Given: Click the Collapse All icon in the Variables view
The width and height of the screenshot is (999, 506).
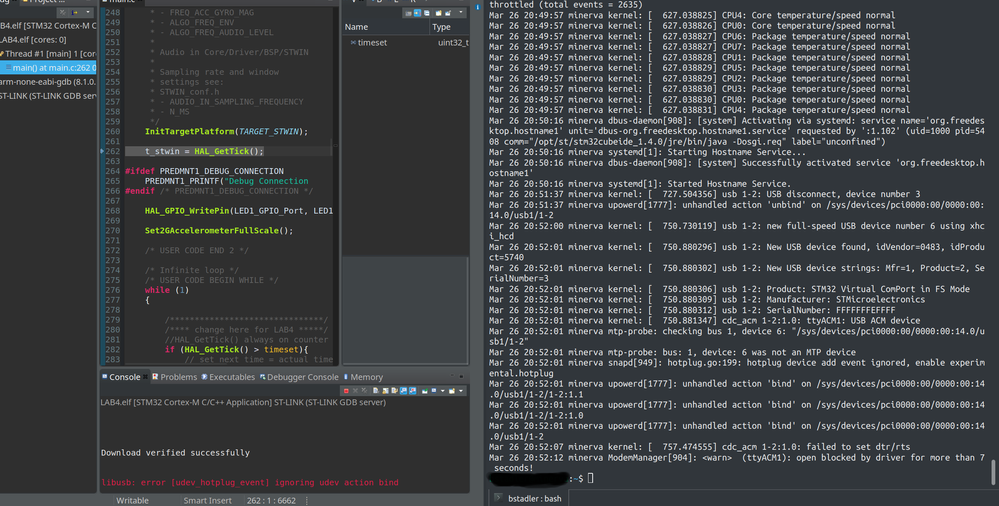Looking at the screenshot, I should (x=427, y=13).
